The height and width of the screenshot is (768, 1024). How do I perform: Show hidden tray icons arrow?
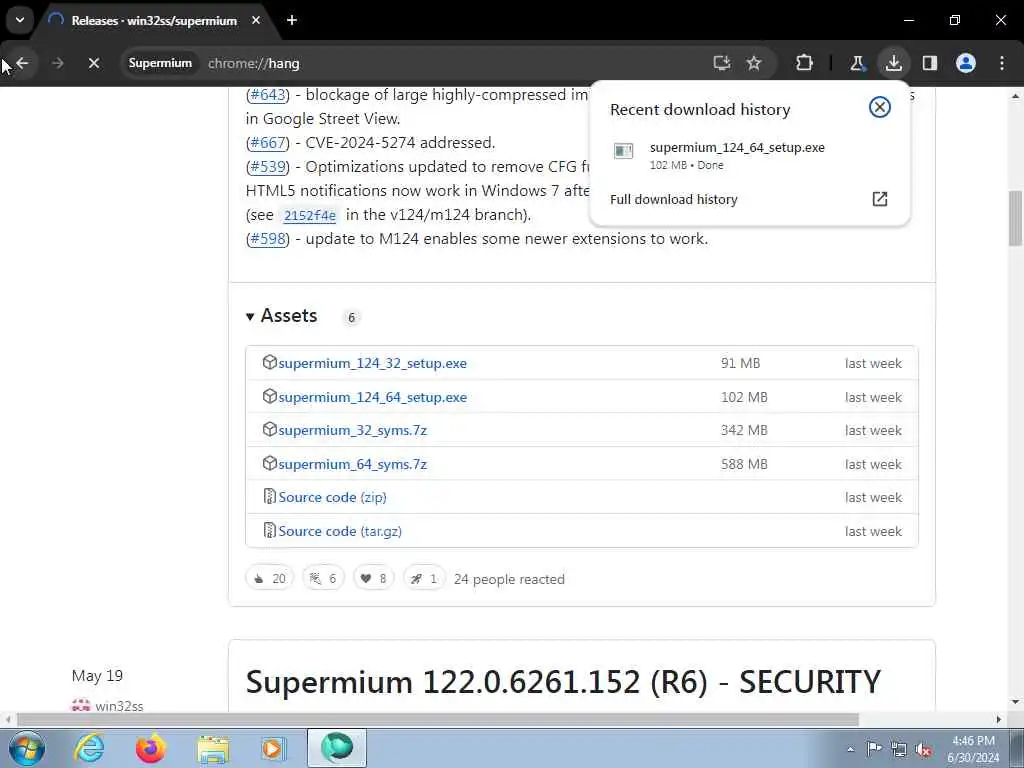[x=850, y=750]
